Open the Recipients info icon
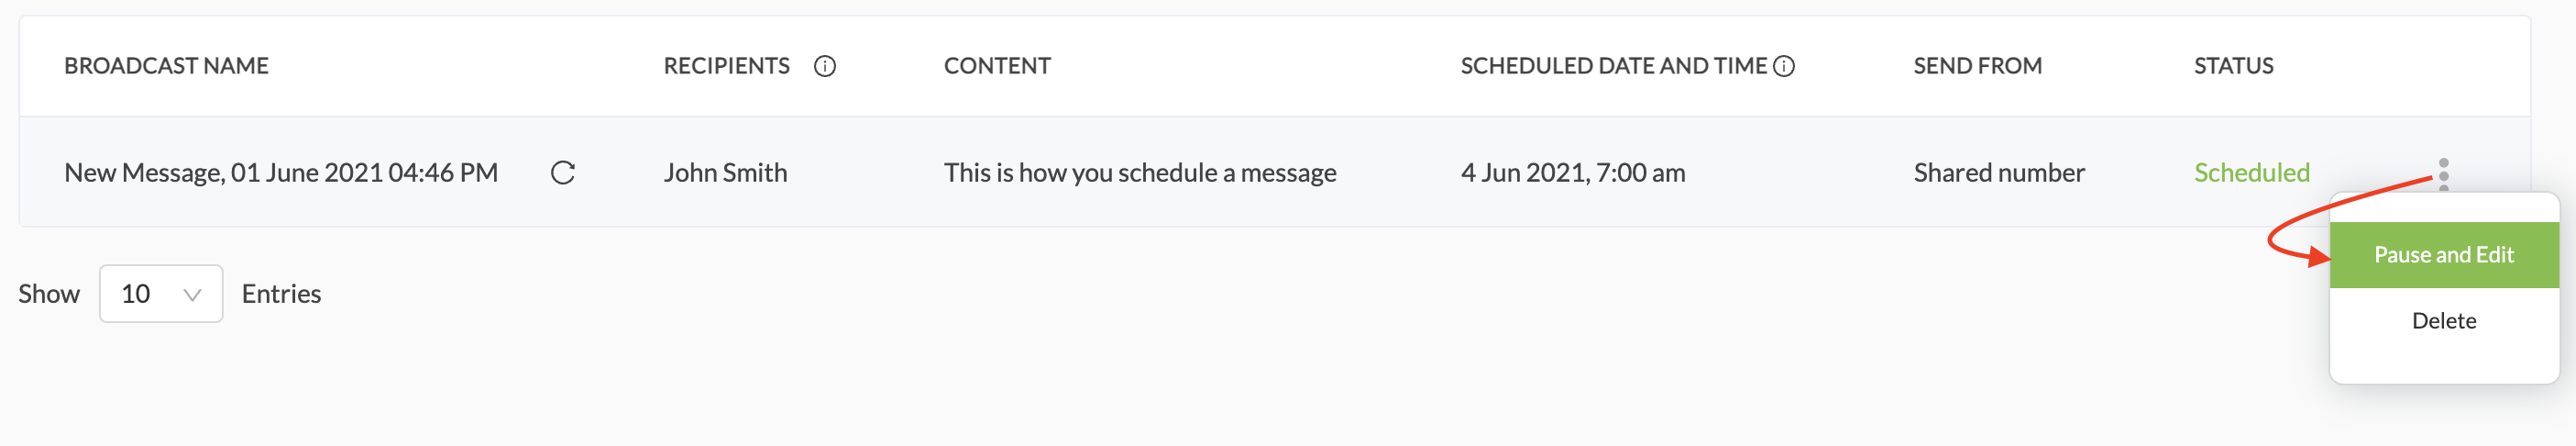This screenshot has height=446, width=2576. pyautogui.click(x=825, y=66)
